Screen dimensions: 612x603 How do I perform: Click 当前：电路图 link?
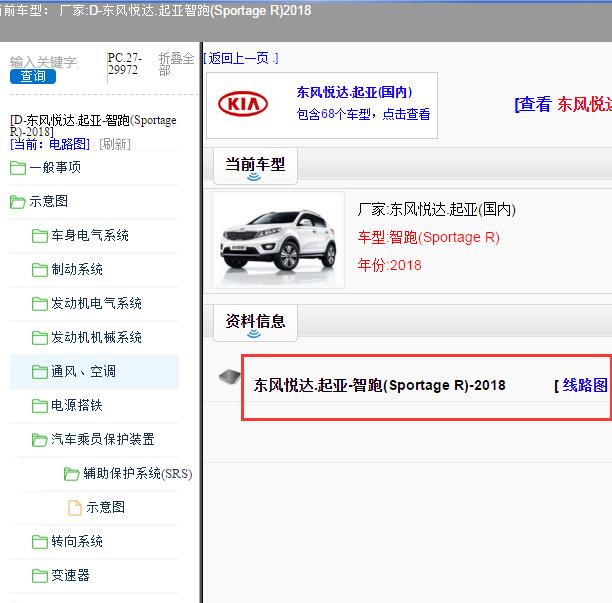coord(50,144)
